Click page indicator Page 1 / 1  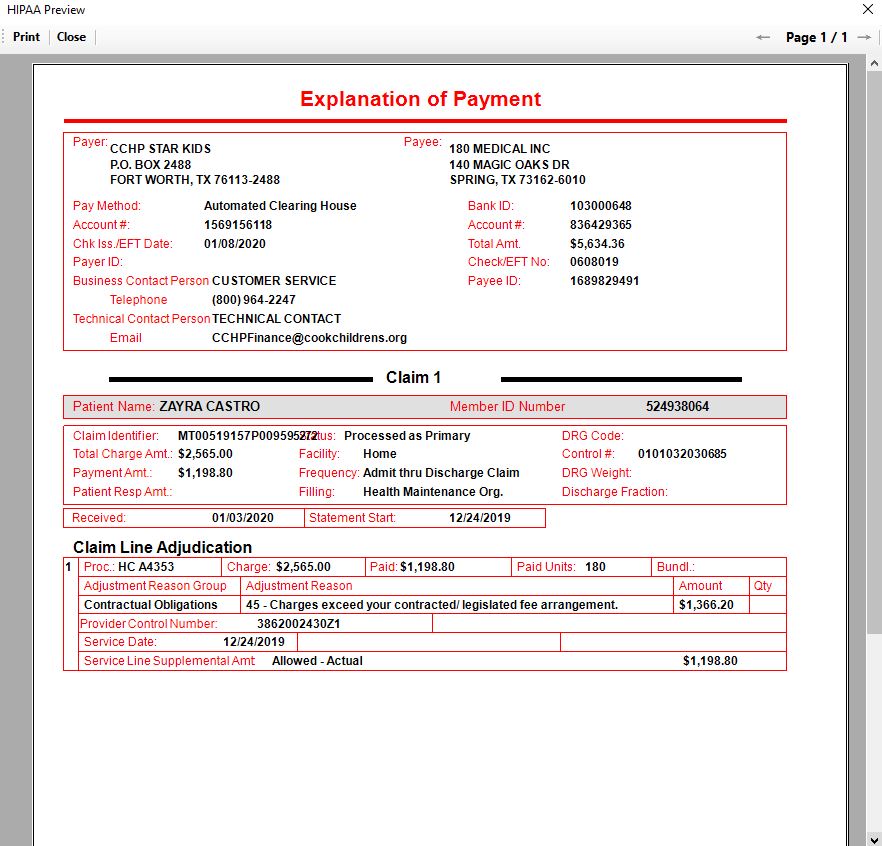(x=816, y=38)
